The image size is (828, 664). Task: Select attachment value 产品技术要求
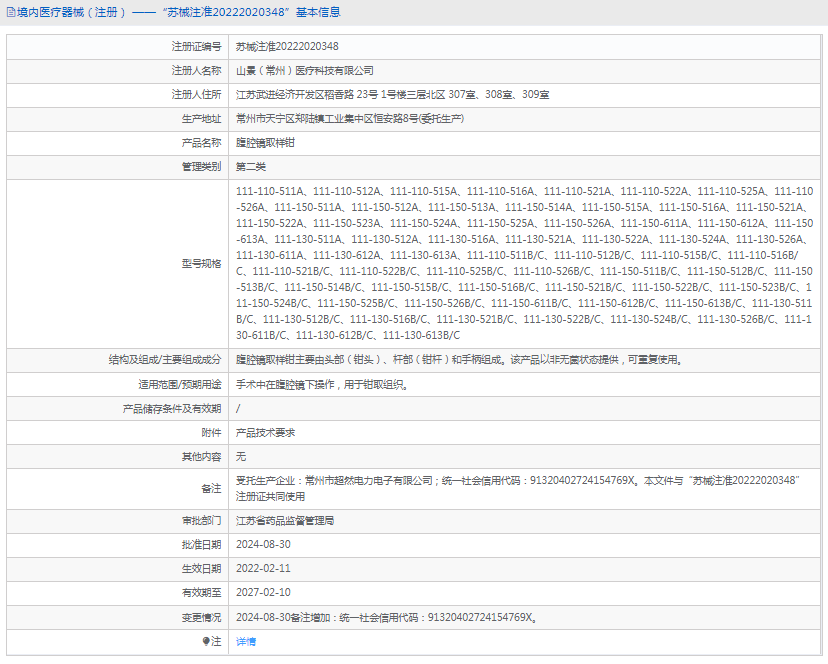pyautogui.click(x=265, y=433)
